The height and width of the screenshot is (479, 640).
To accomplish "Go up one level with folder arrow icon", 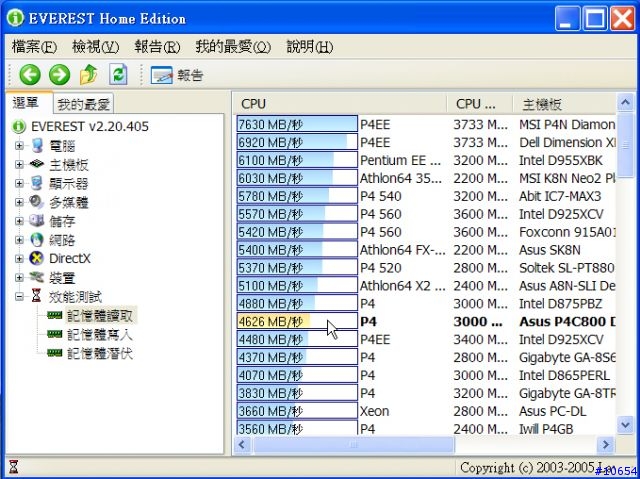I will click(x=89, y=75).
